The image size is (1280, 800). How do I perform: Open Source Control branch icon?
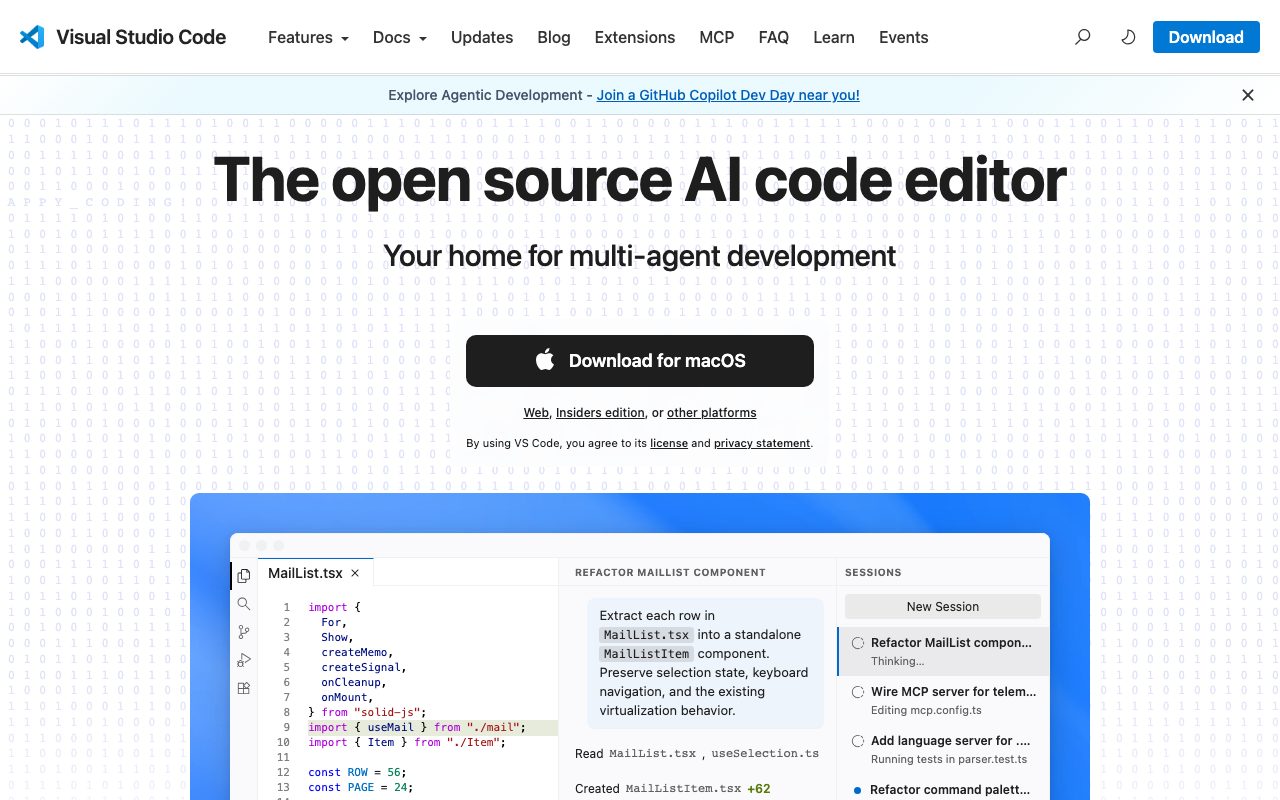[x=243, y=632]
